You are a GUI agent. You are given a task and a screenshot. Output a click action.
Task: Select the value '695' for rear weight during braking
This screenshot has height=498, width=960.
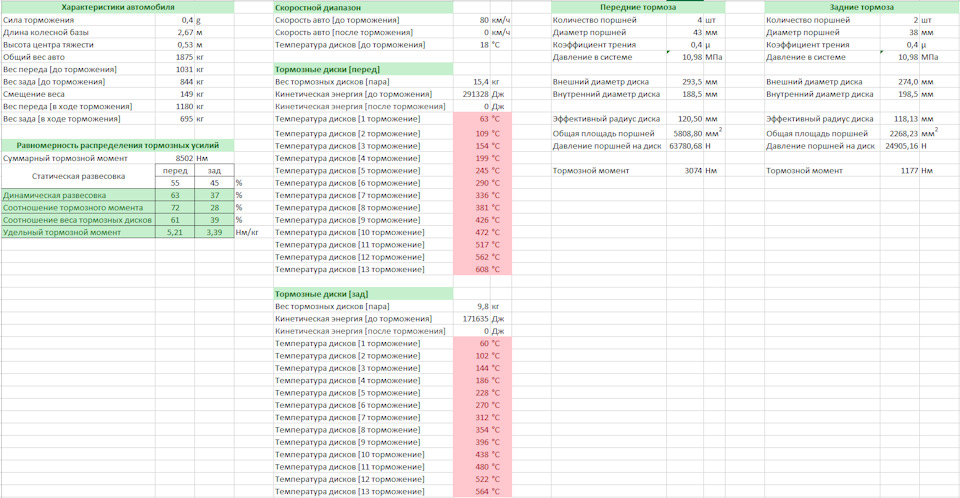pos(174,118)
